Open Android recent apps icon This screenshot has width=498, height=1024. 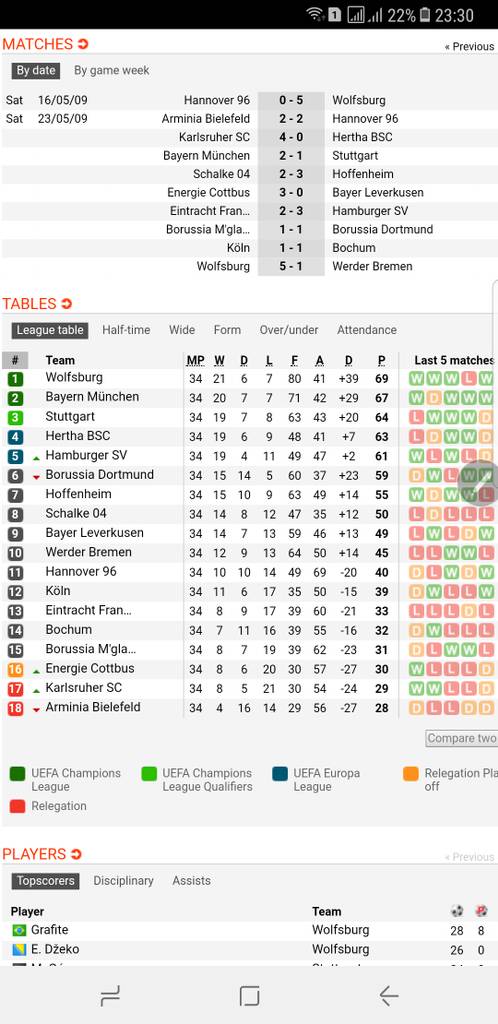click(x=110, y=996)
